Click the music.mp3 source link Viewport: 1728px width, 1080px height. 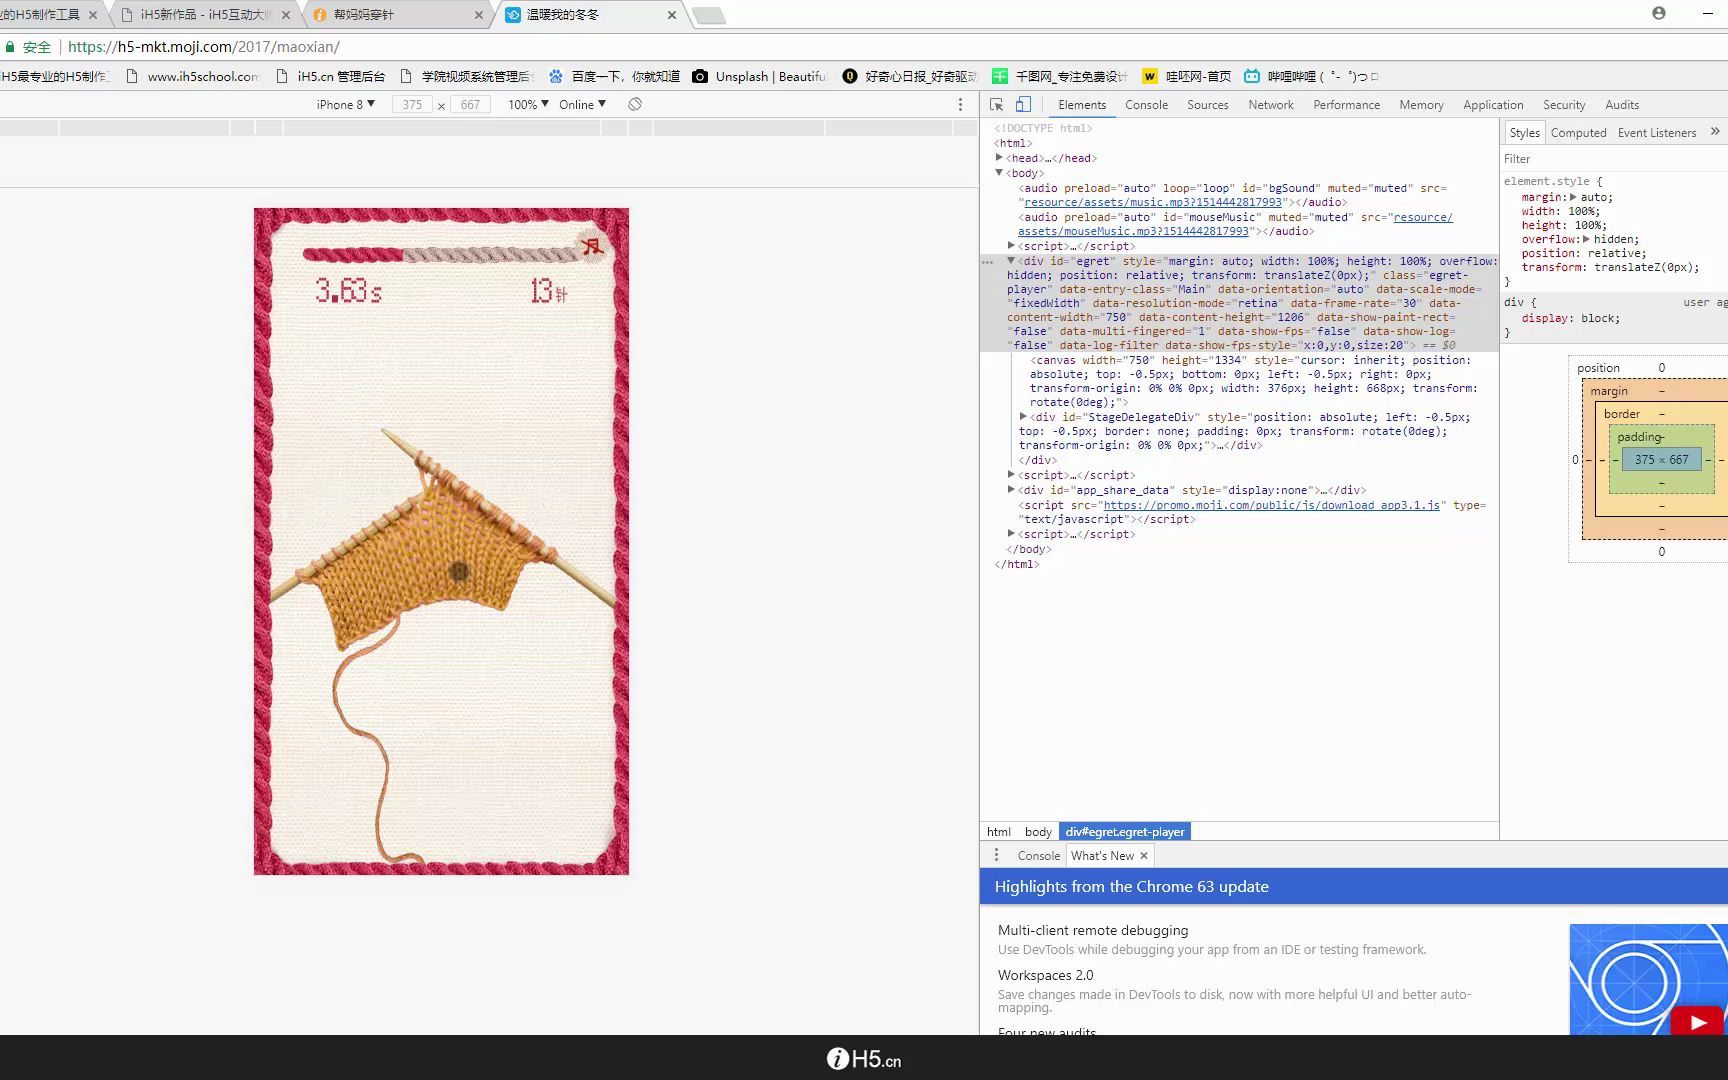(1153, 202)
